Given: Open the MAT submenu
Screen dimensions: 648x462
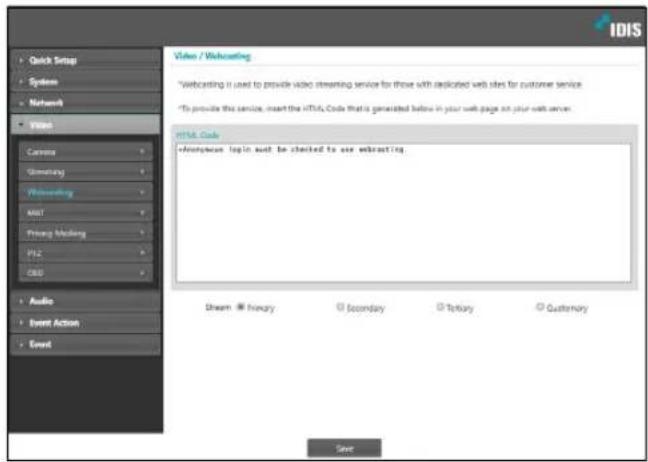Looking at the screenshot, I should click(x=86, y=213).
